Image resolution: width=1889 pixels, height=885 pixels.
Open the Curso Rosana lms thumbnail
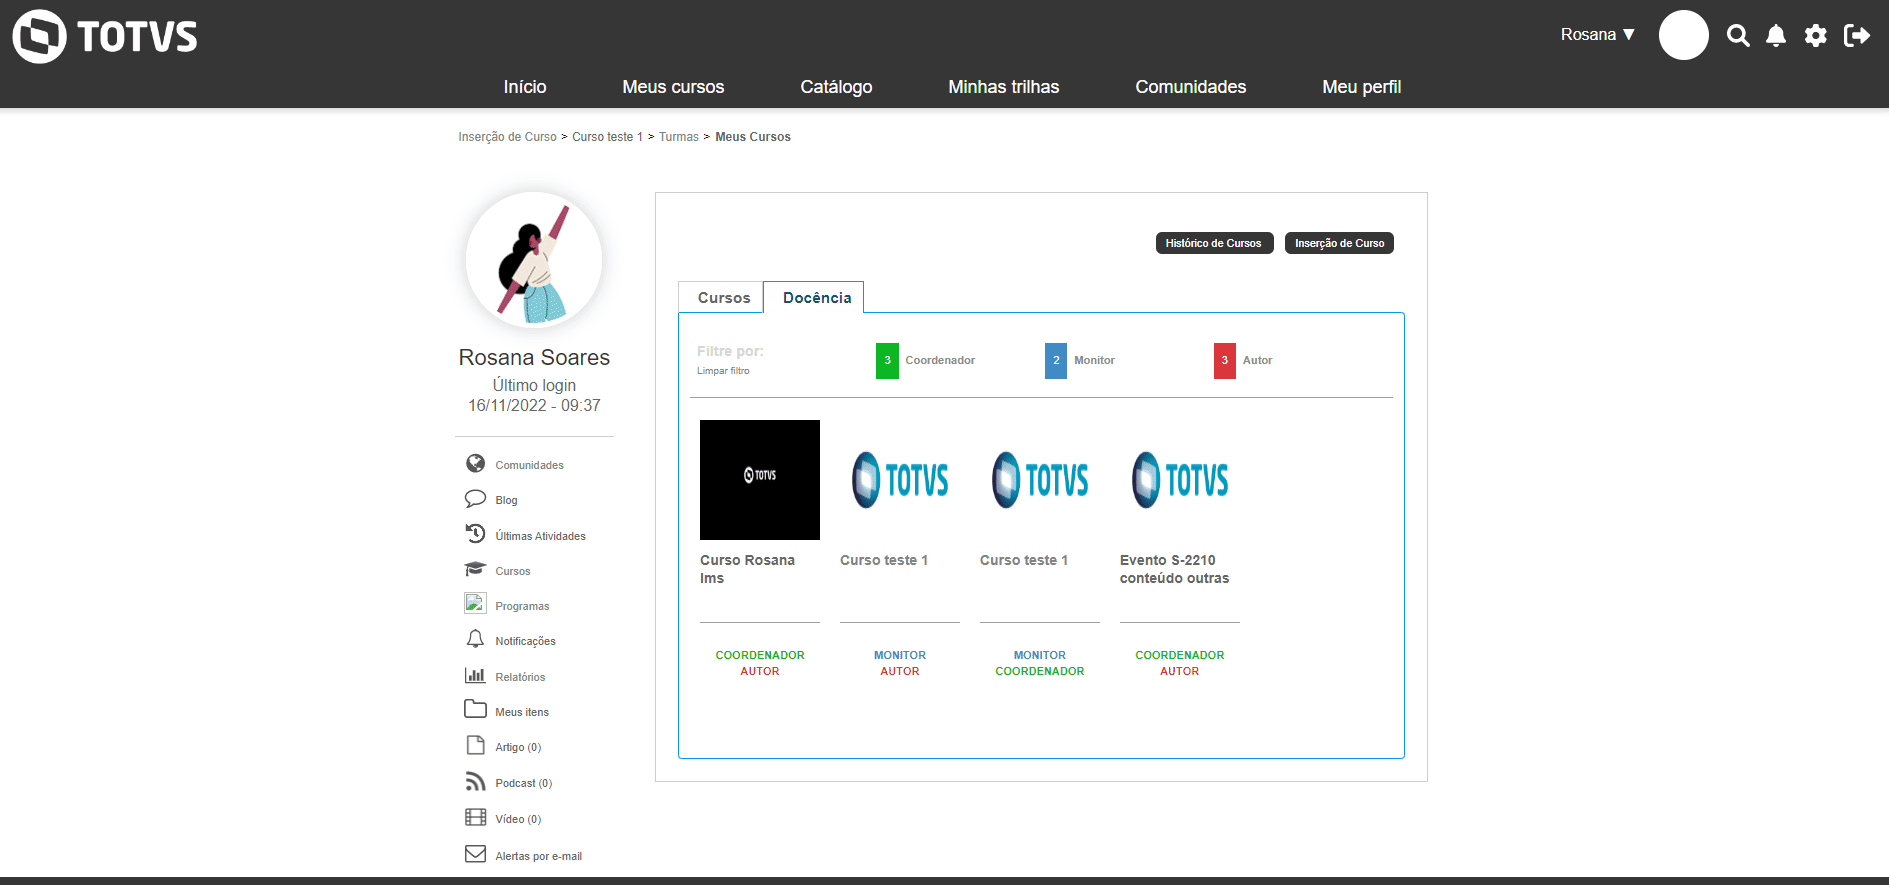[x=760, y=480]
